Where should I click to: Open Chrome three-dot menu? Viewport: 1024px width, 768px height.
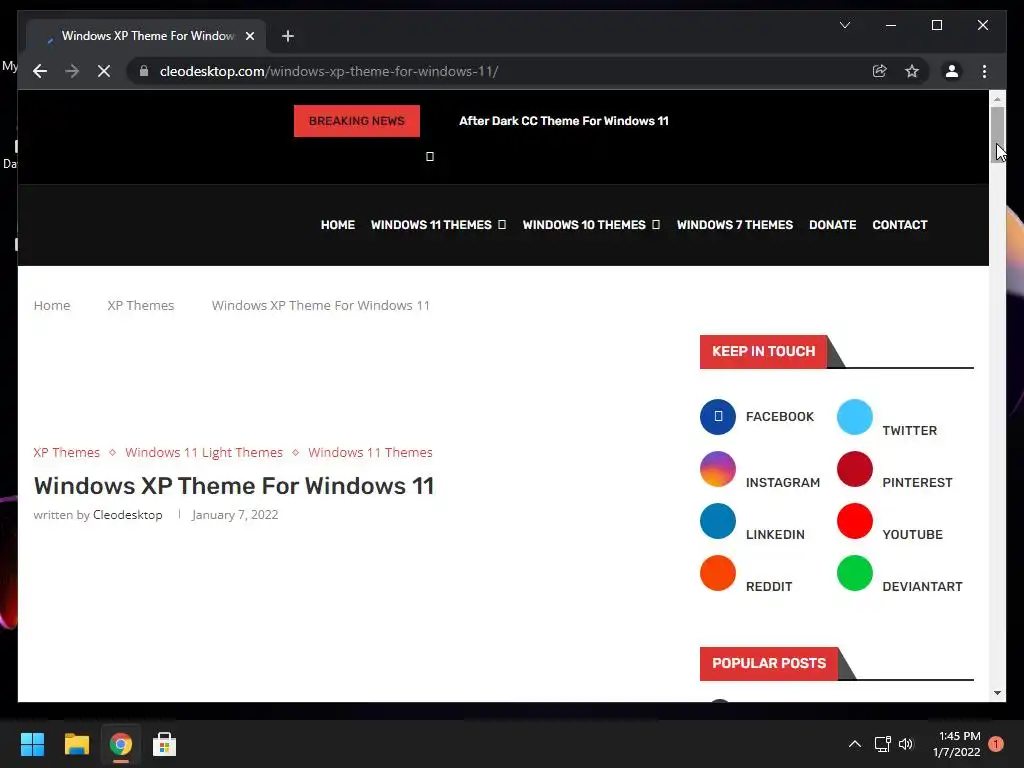coord(984,71)
